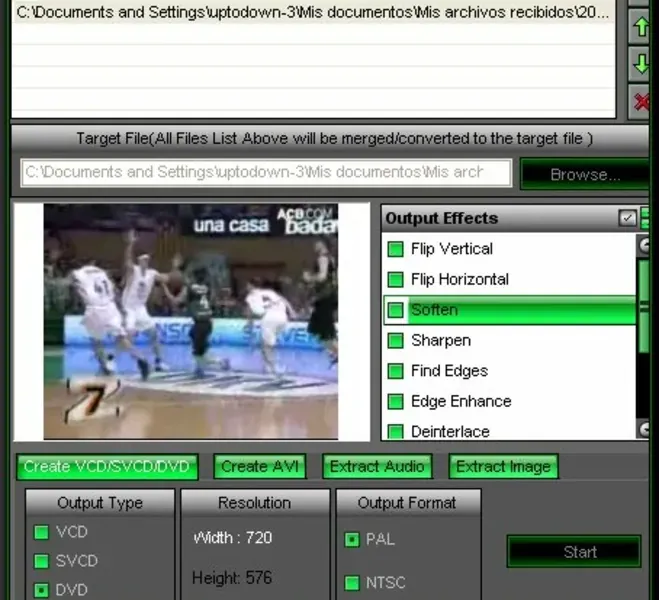Viewport: 659px width, 600px height.
Task: Select the source file row in list
Action: pyautogui.click(x=313, y=13)
